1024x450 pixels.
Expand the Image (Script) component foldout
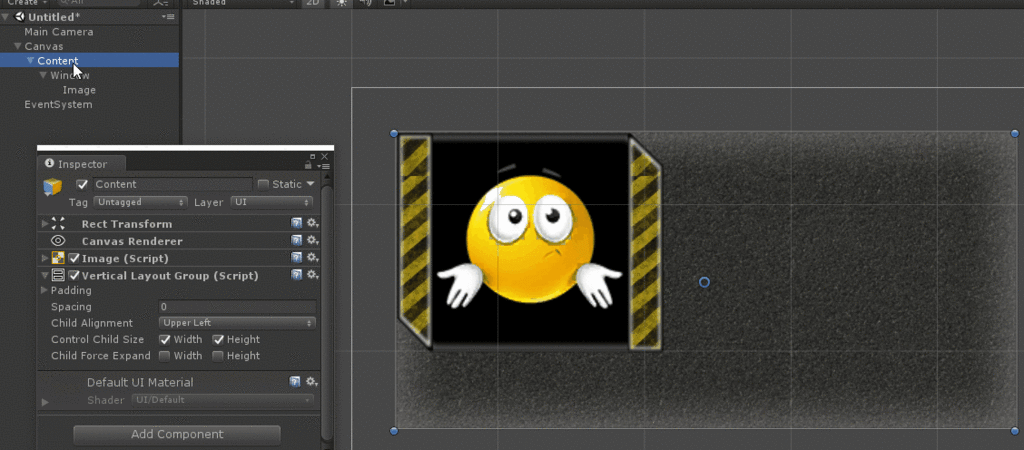point(44,258)
